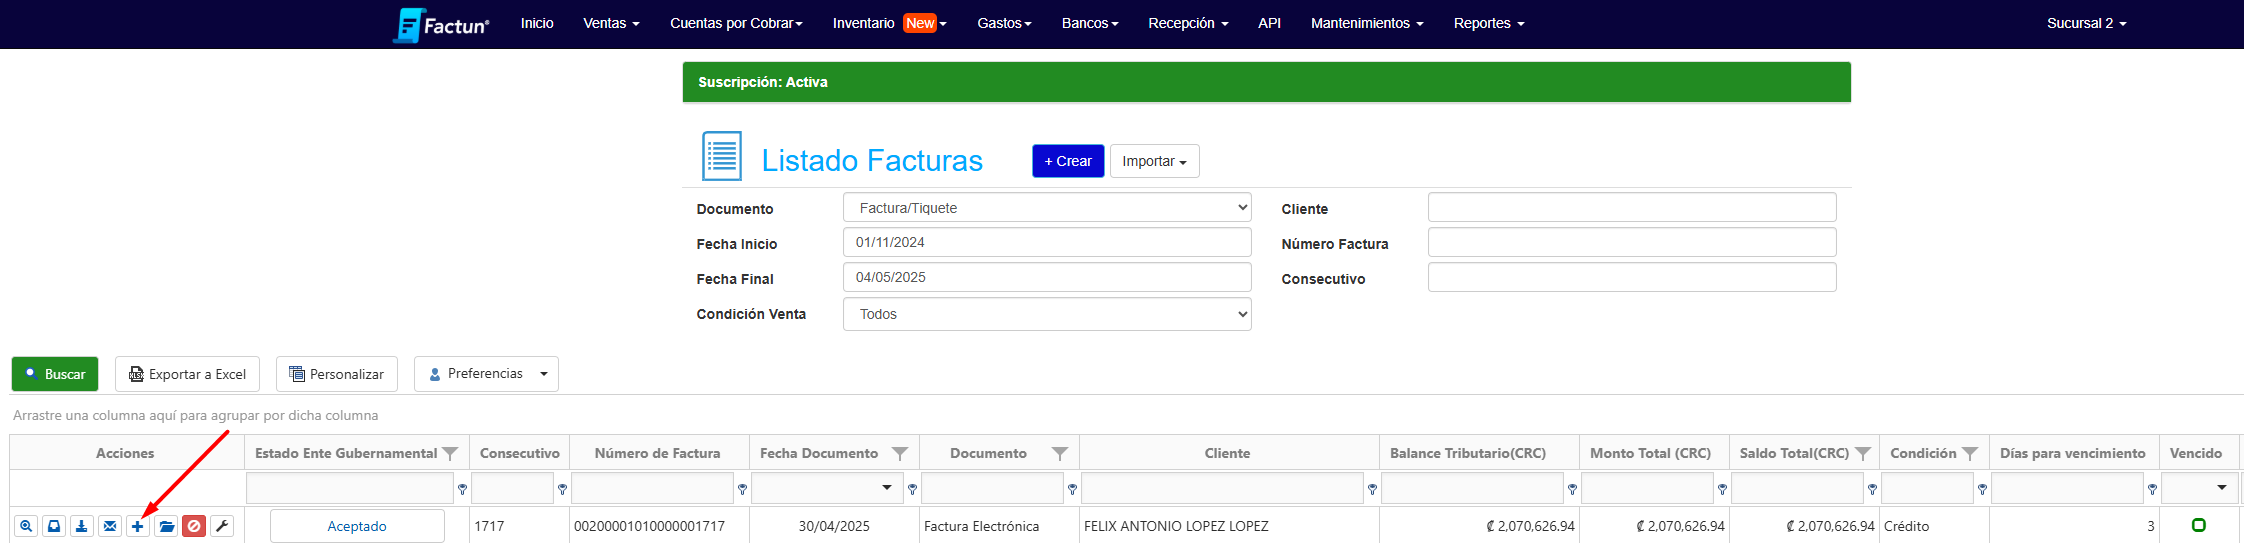The width and height of the screenshot is (2244, 543).
Task: Click the download icon in row 1717
Action: (x=82, y=526)
